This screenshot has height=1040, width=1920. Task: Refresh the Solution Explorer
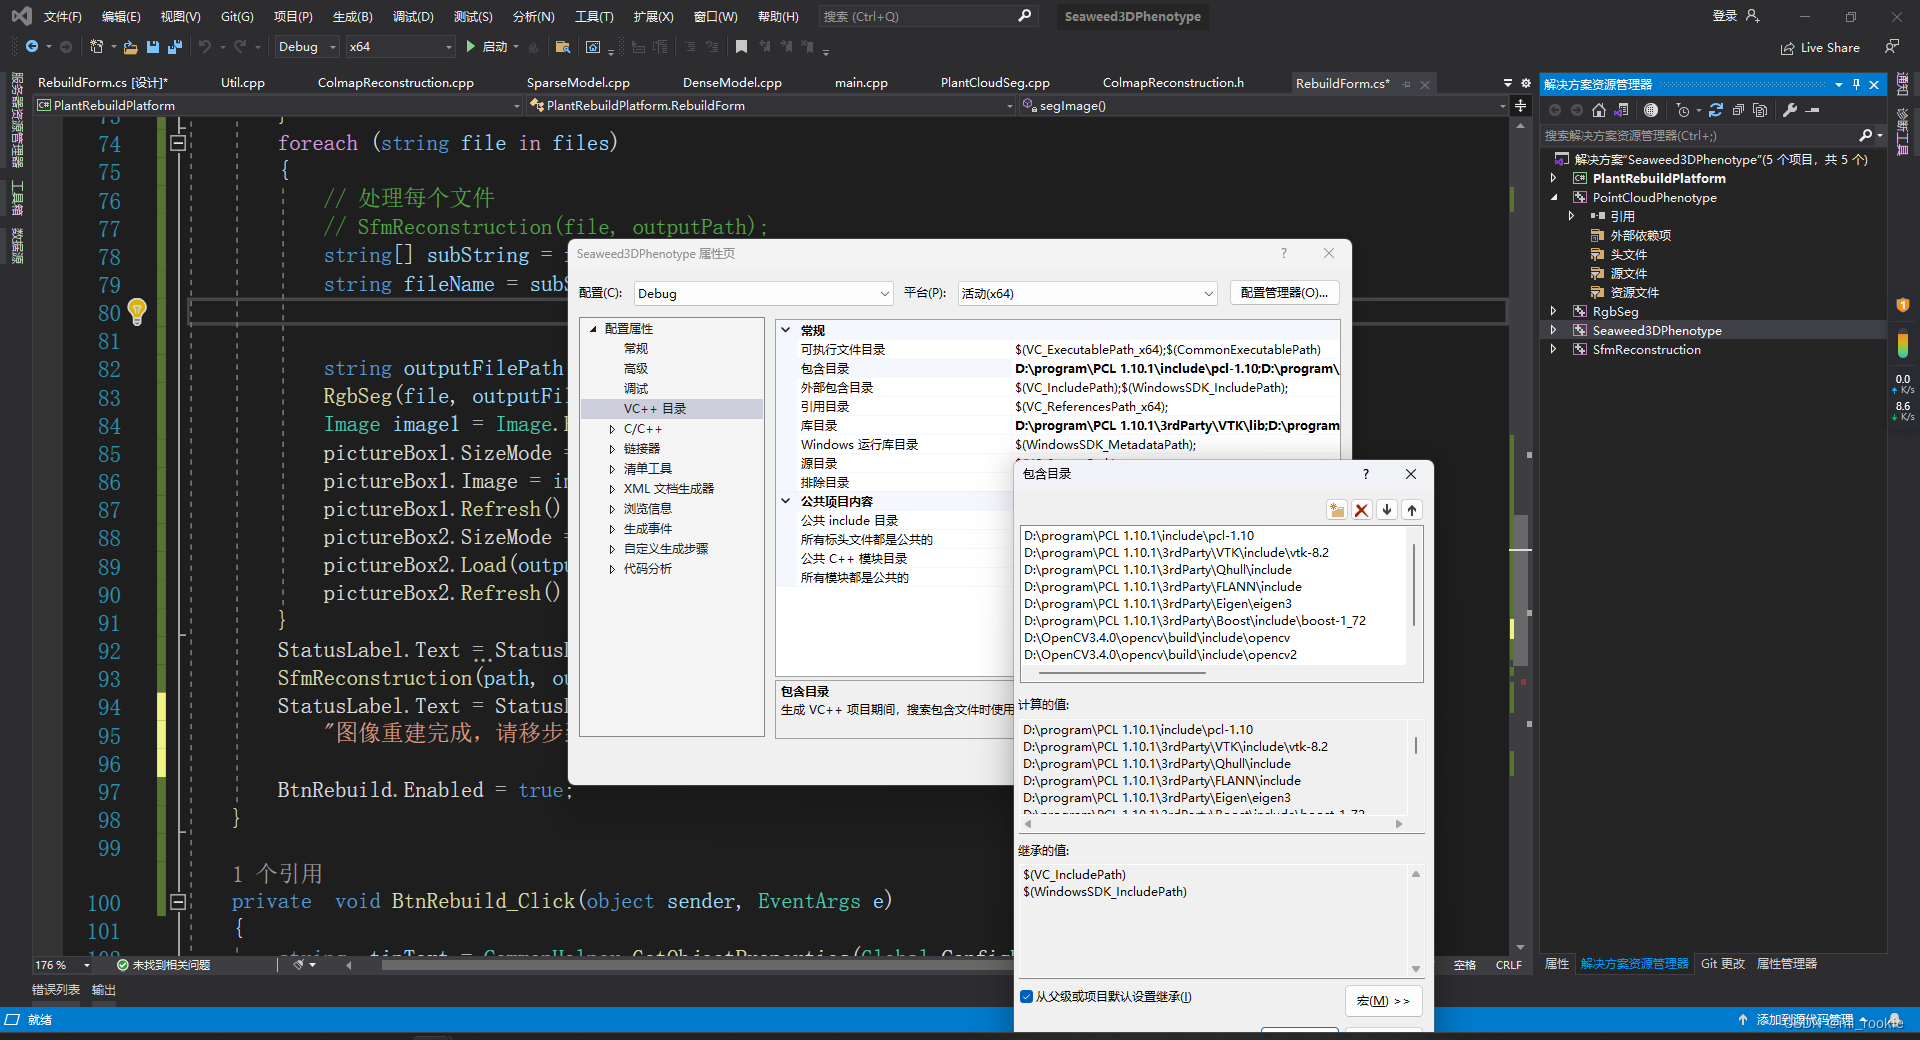tap(1717, 110)
